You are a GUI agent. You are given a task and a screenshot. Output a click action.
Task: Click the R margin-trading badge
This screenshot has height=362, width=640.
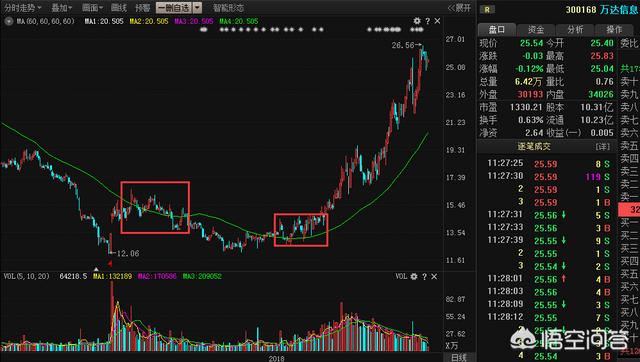click(x=487, y=9)
